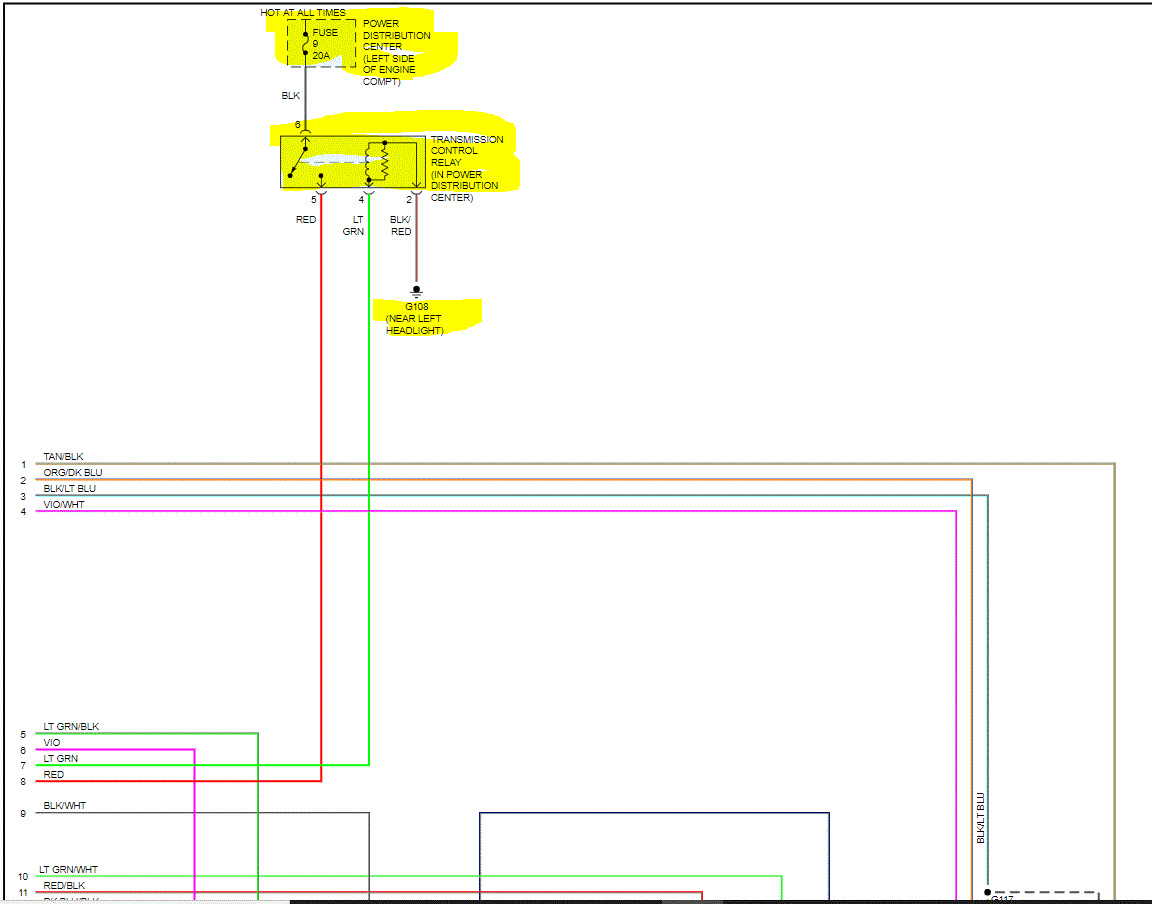Click the splice dot next to G117
The height and width of the screenshot is (904, 1152).
point(987,892)
